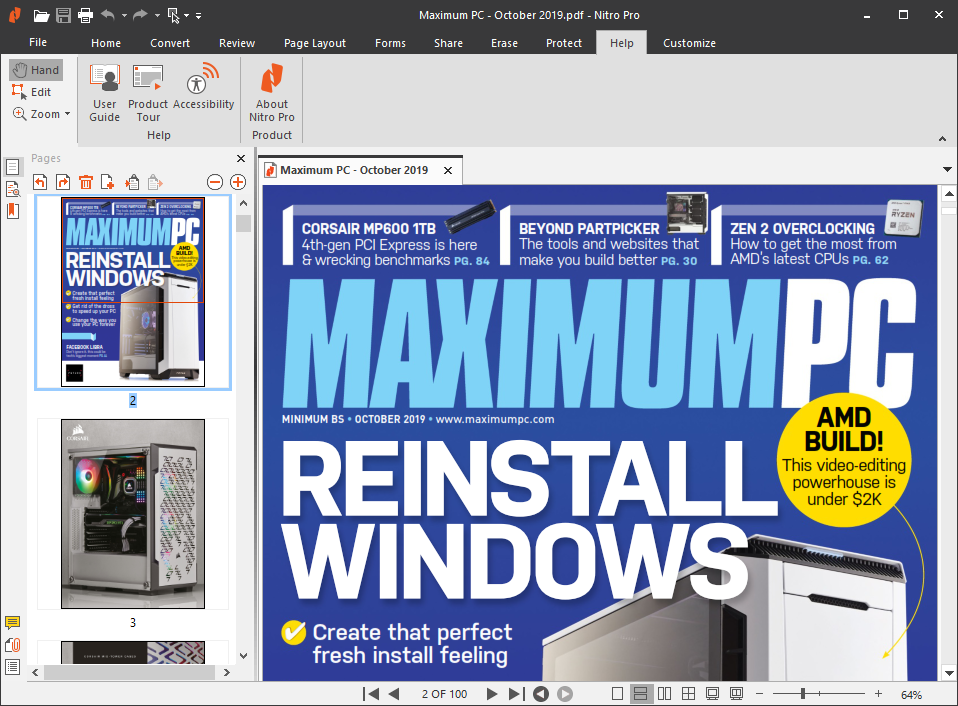Click the Extract pages icon
The height and width of the screenshot is (706, 958).
155,182
